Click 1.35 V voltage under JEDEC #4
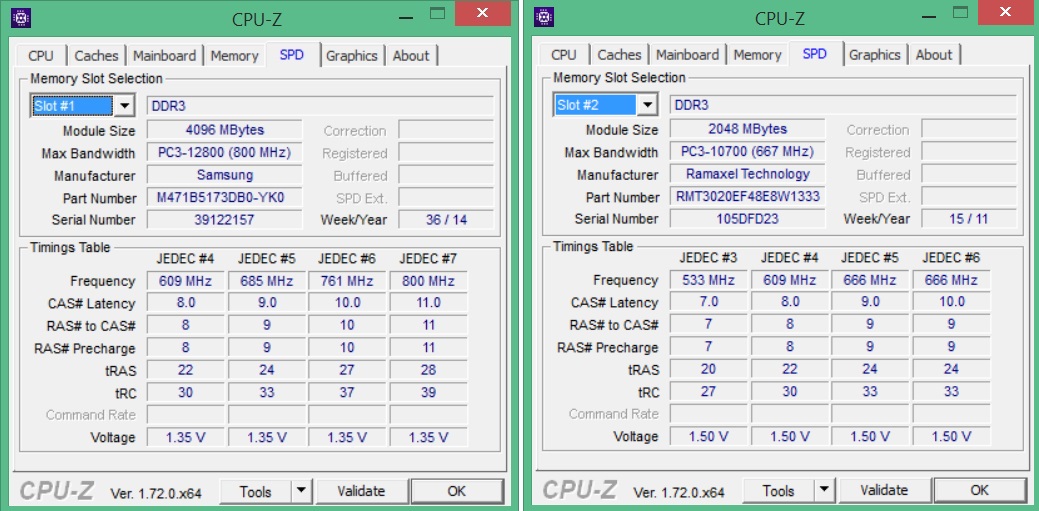Viewport: 1039px width, 511px height. (186, 437)
